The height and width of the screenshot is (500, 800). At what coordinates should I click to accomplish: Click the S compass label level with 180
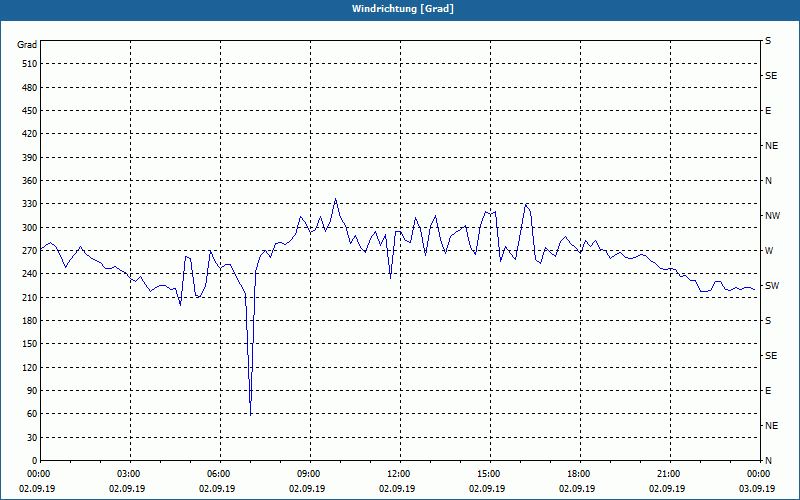(768, 321)
